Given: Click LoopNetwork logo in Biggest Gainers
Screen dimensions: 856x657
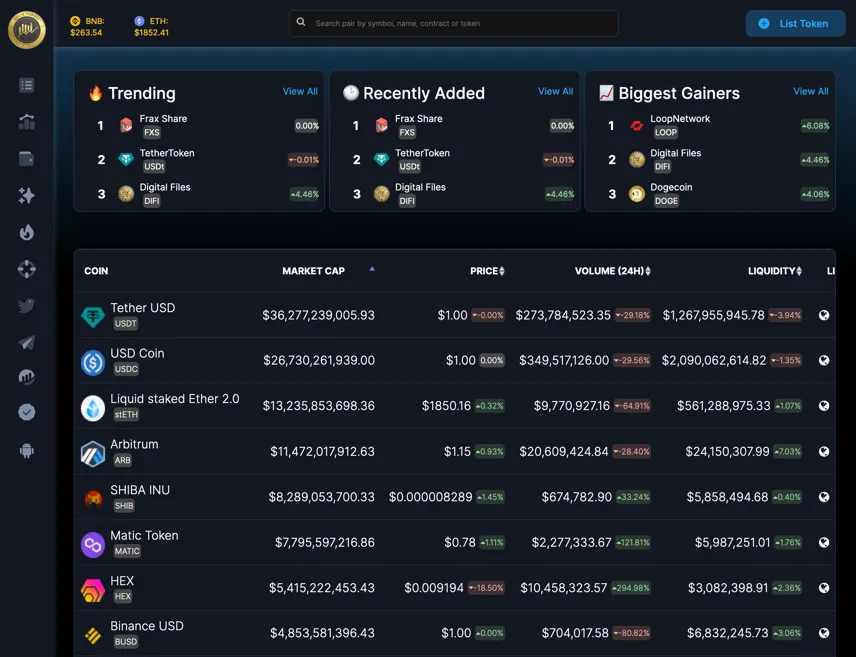Looking at the screenshot, I should [x=637, y=126].
